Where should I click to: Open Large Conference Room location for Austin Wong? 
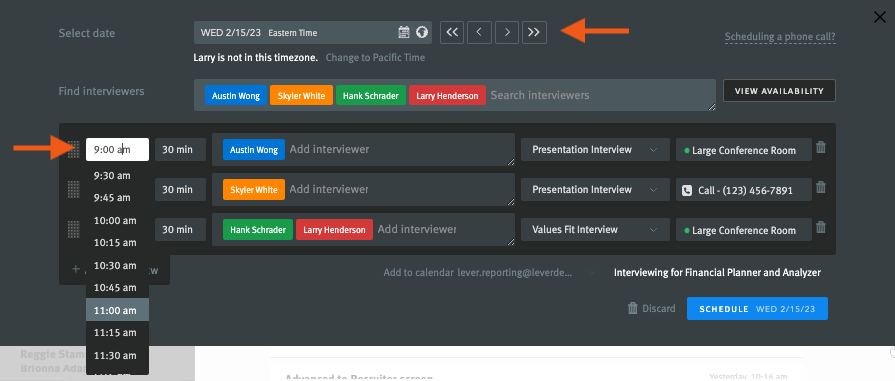(744, 150)
